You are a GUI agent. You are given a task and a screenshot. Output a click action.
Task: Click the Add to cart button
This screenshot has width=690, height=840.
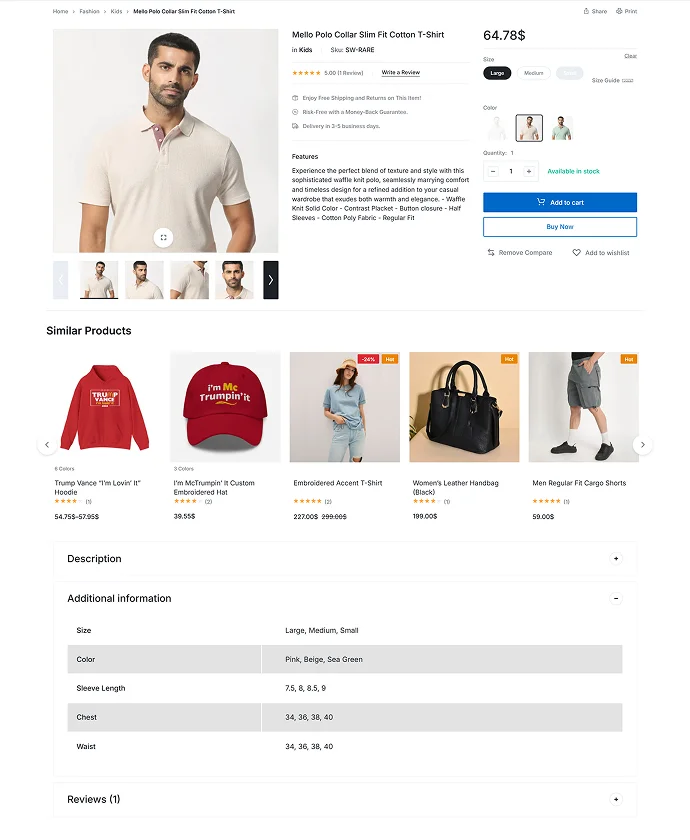click(x=560, y=202)
